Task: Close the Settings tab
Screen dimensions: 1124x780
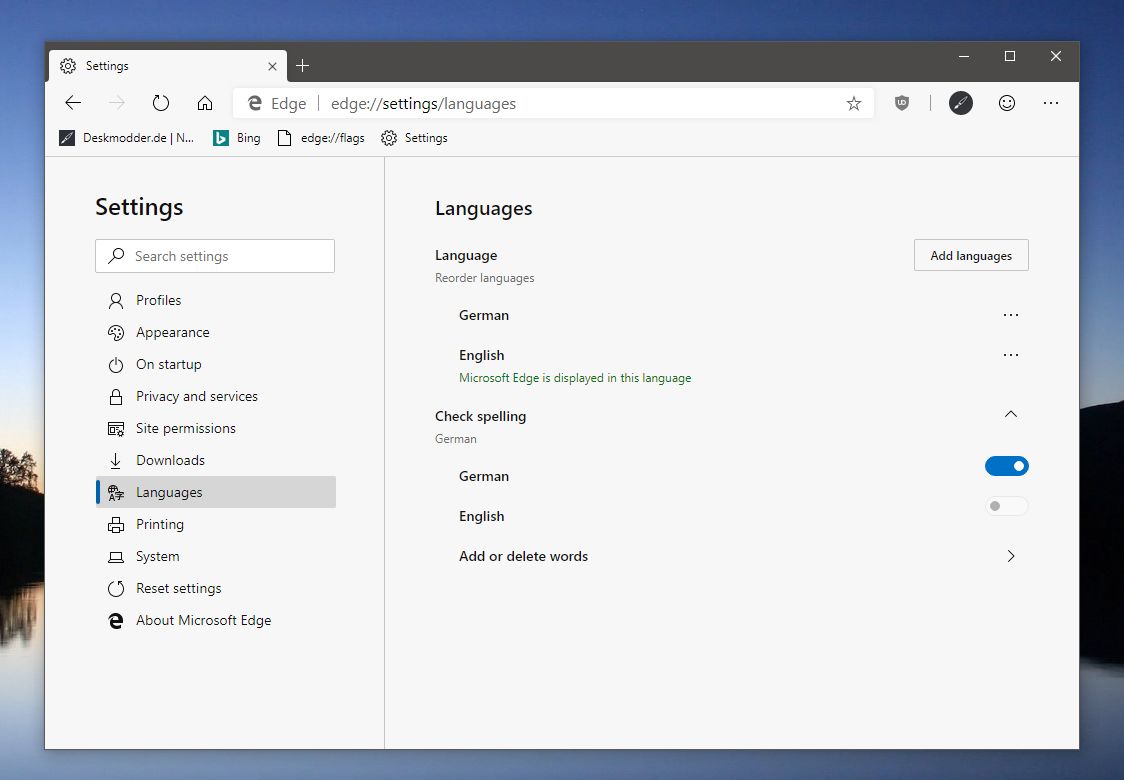Action: click(272, 67)
